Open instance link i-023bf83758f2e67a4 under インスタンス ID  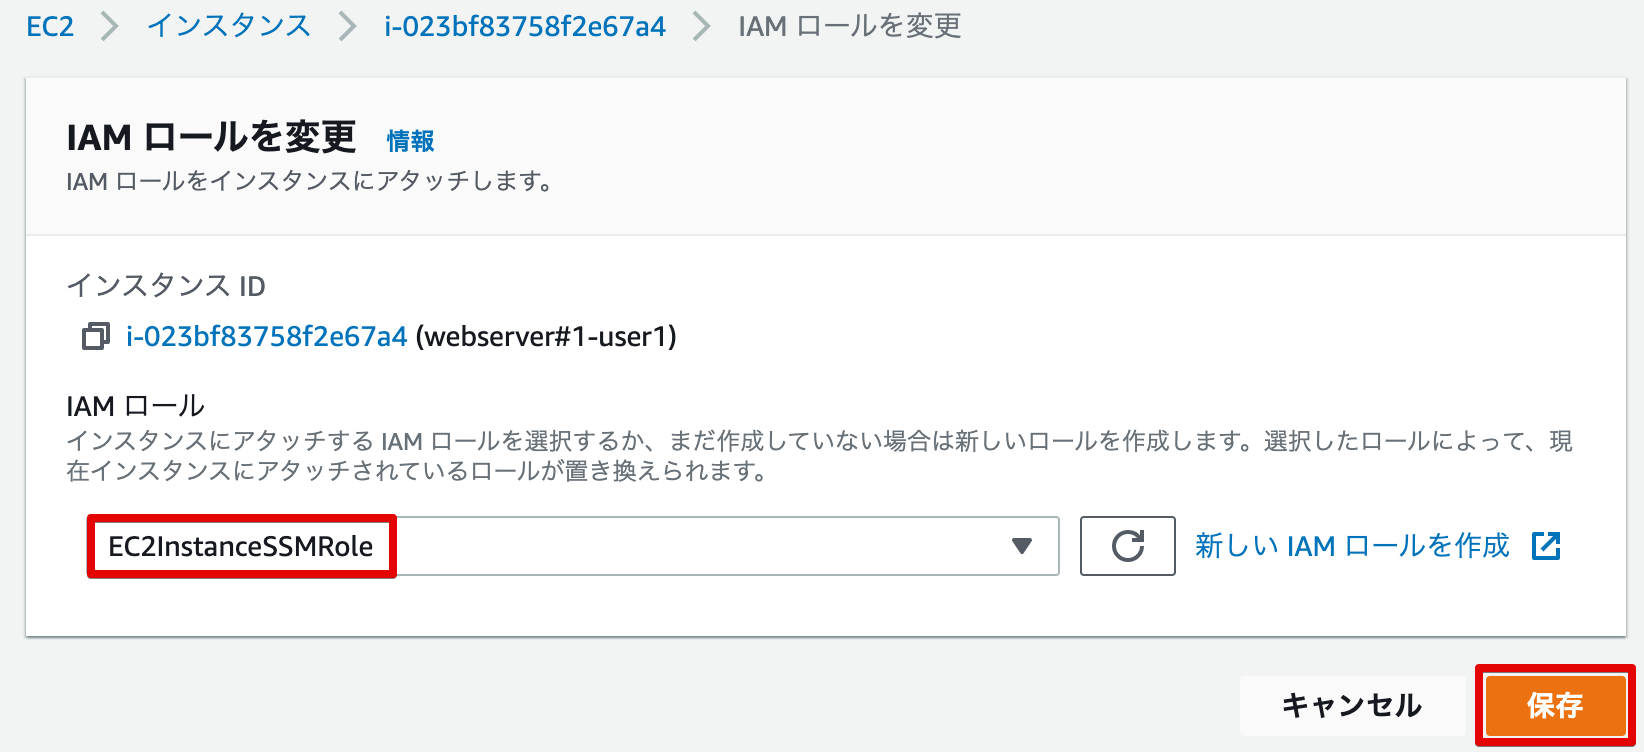tap(266, 337)
